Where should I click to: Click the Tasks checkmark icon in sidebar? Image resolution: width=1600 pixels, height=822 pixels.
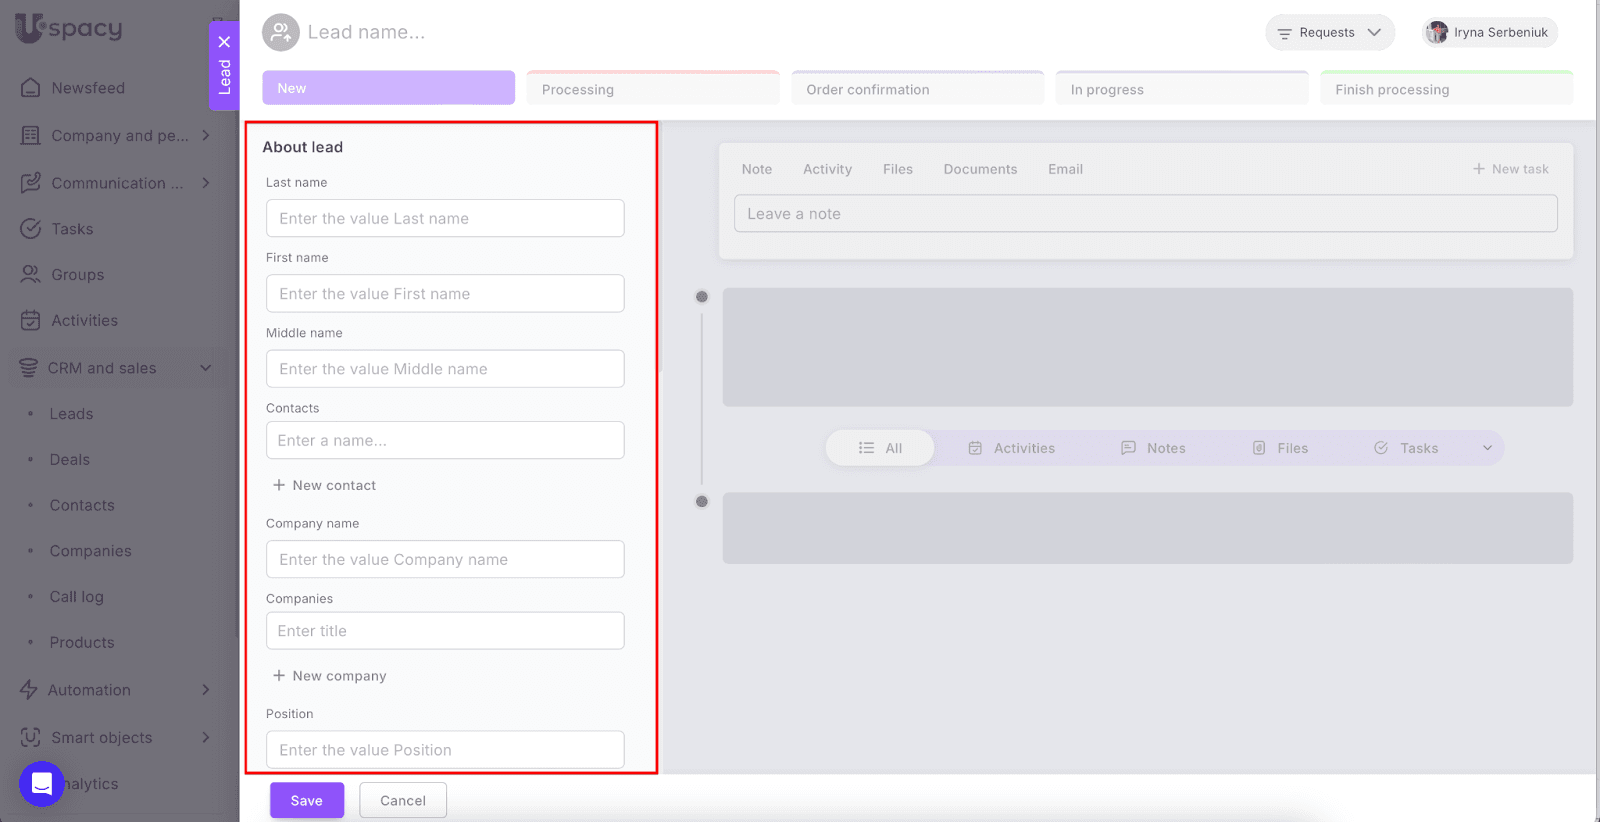coord(31,229)
